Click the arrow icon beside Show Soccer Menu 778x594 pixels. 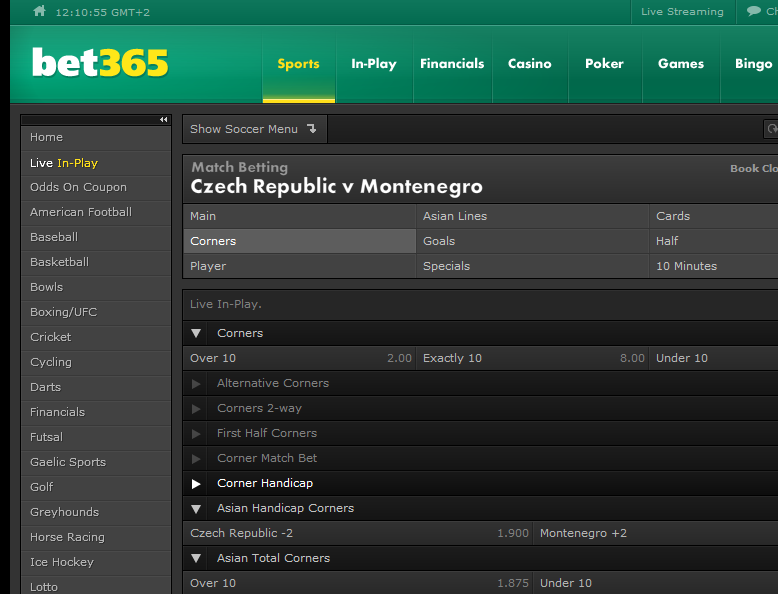click(312, 129)
